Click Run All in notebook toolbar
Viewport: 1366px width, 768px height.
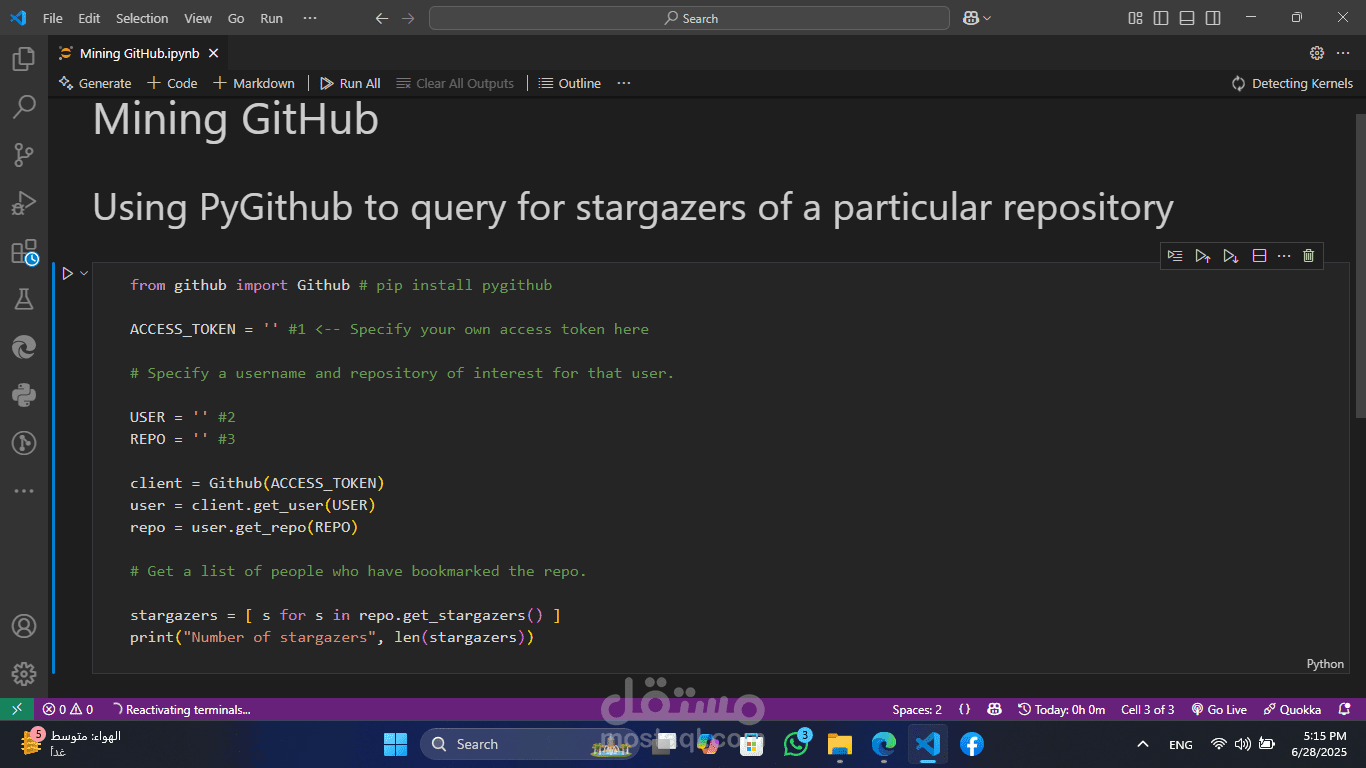click(x=350, y=83)
